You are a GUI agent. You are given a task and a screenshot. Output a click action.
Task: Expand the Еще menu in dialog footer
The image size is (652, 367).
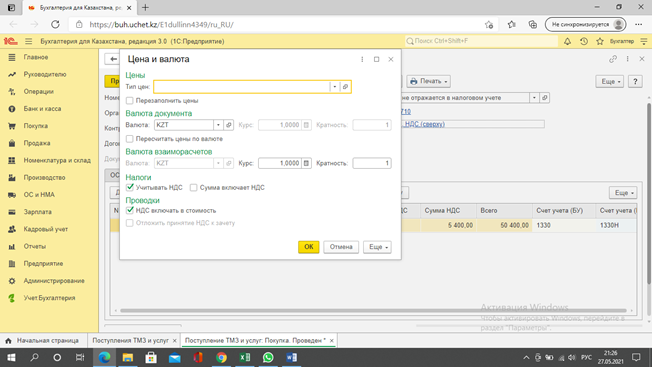(378, 247)
